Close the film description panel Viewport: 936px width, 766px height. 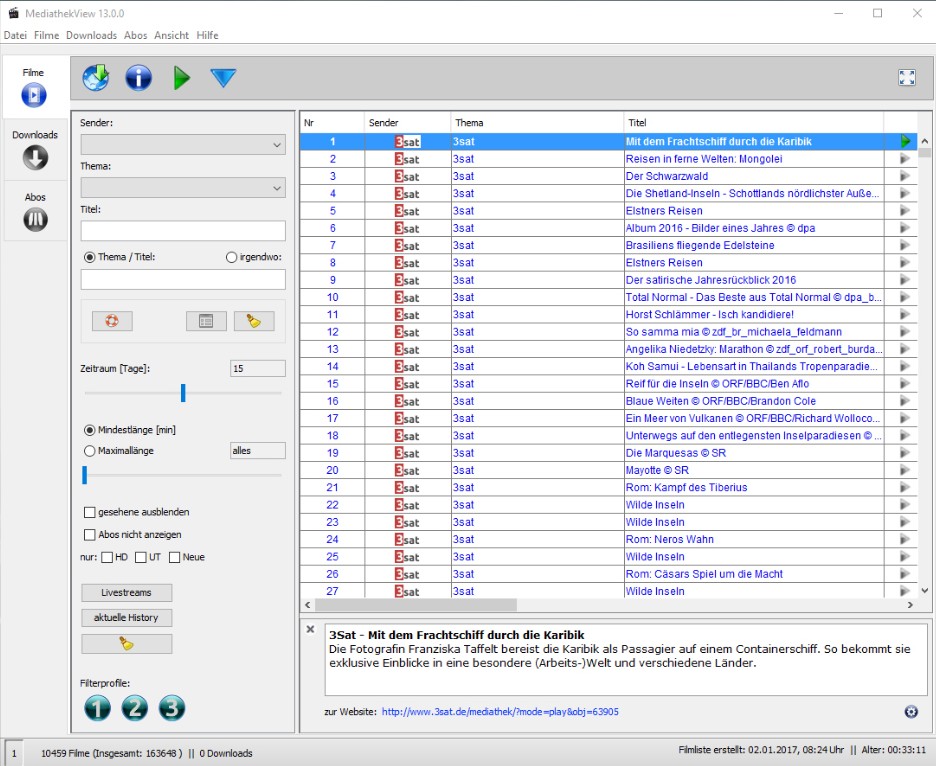click(310, 629)
